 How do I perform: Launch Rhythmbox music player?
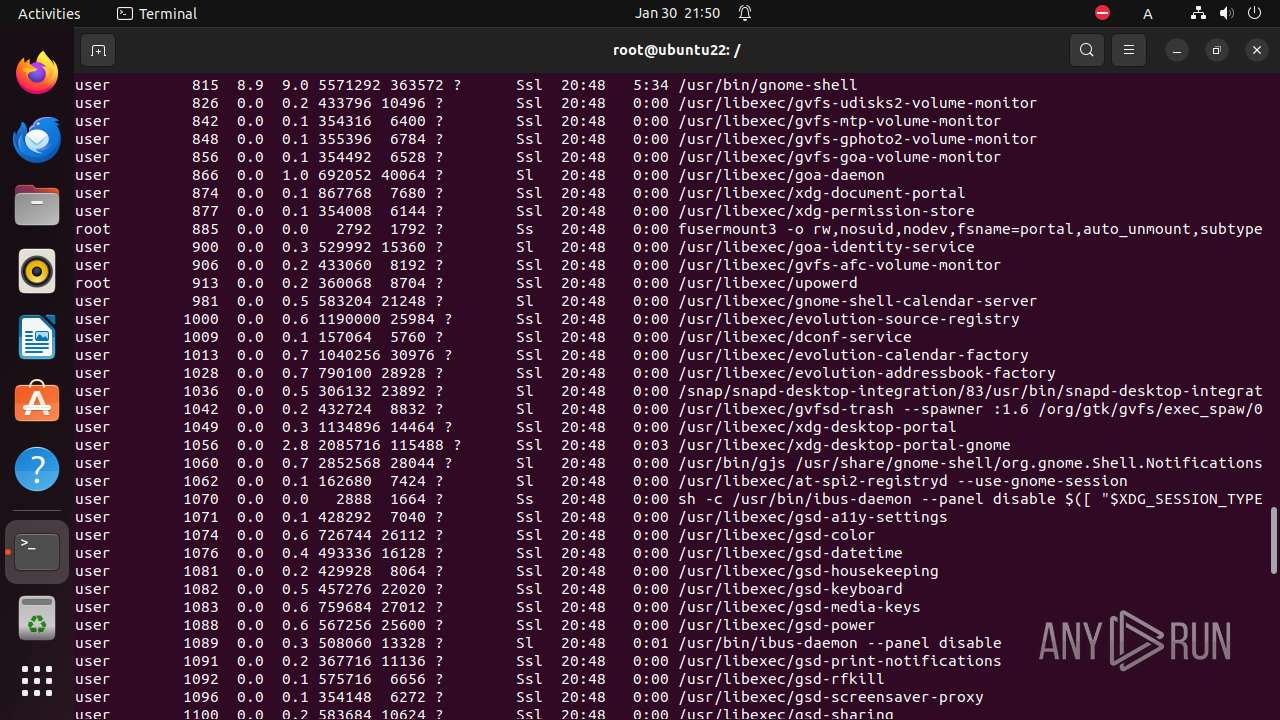coord(37,271)
